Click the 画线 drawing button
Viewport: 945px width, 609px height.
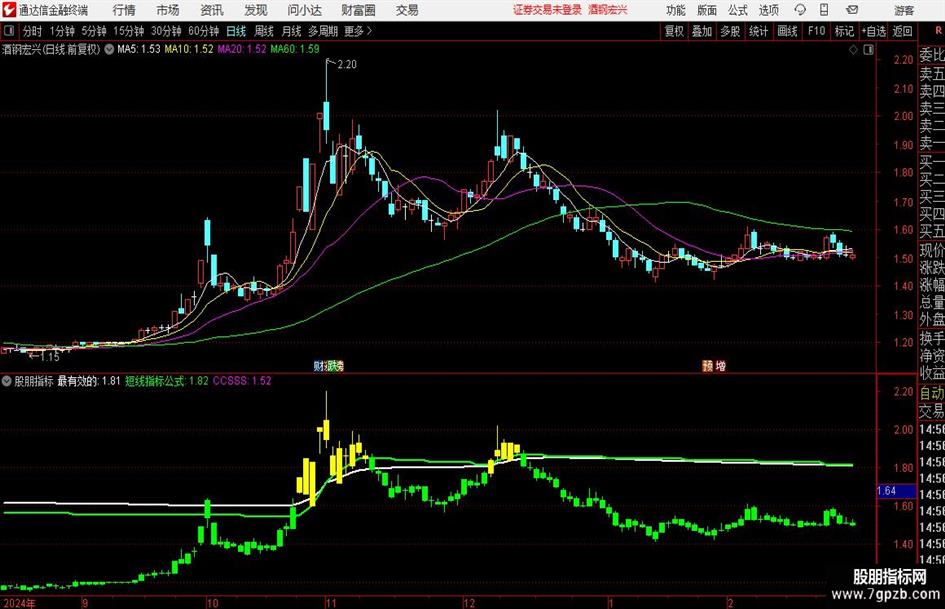[x=787, y=31]
